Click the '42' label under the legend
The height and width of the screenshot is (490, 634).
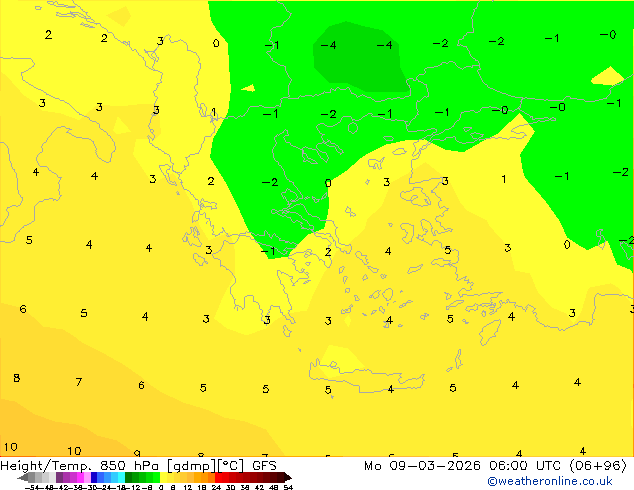click(x=259, y=487)
